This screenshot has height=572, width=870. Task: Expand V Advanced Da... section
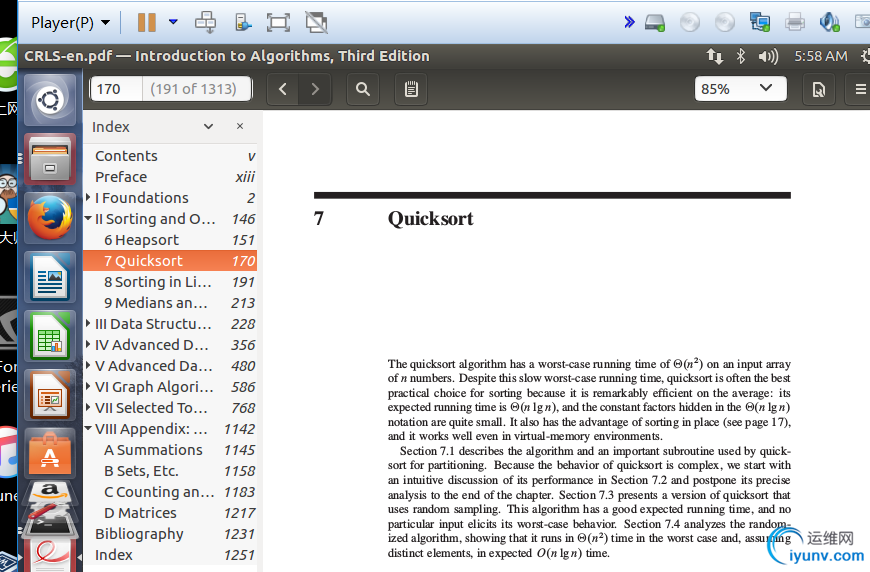click(x=88, y=366)
